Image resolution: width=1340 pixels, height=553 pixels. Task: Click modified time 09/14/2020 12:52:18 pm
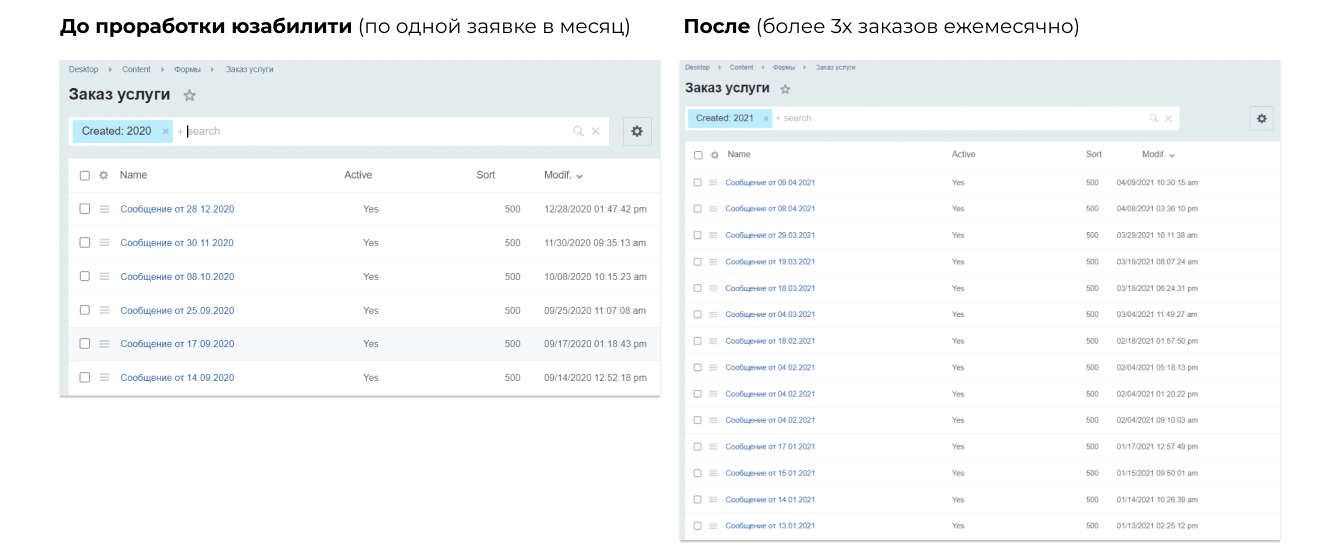point(595,377)
